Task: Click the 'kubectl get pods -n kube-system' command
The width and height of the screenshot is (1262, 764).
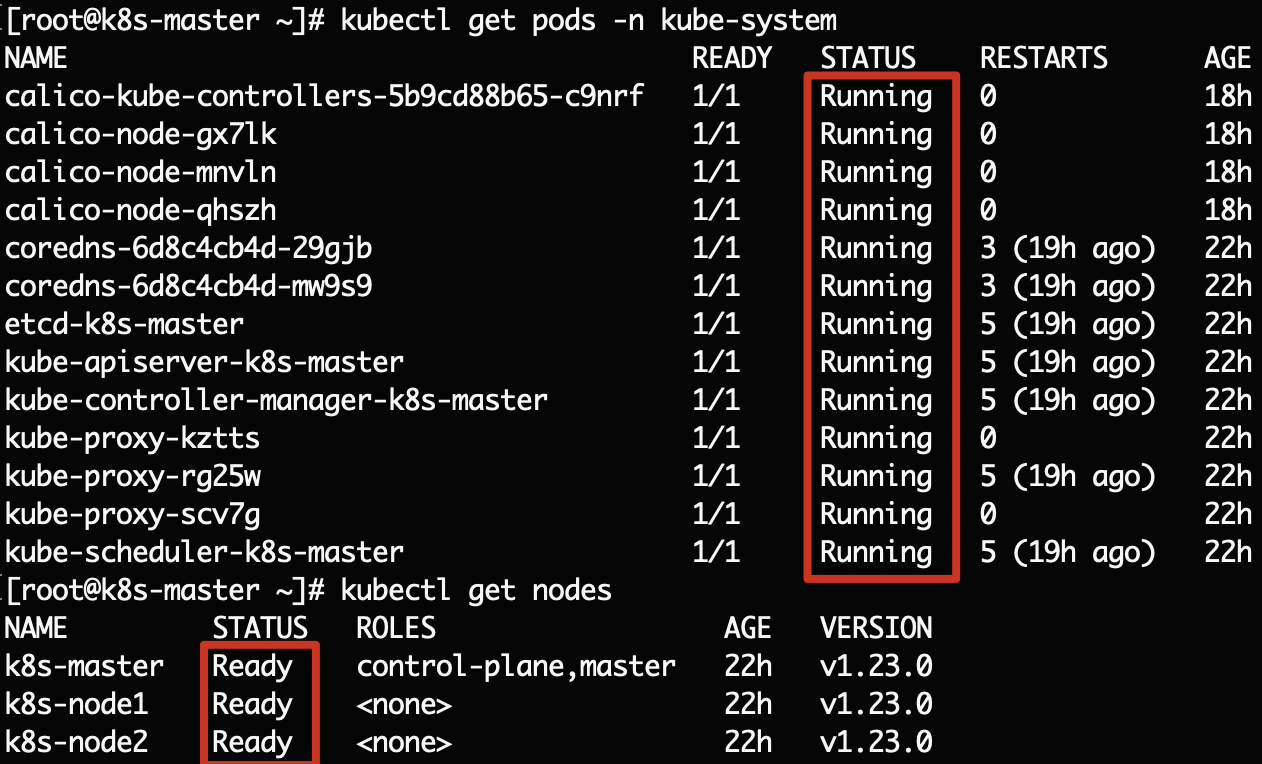Action: click(589, 21)
